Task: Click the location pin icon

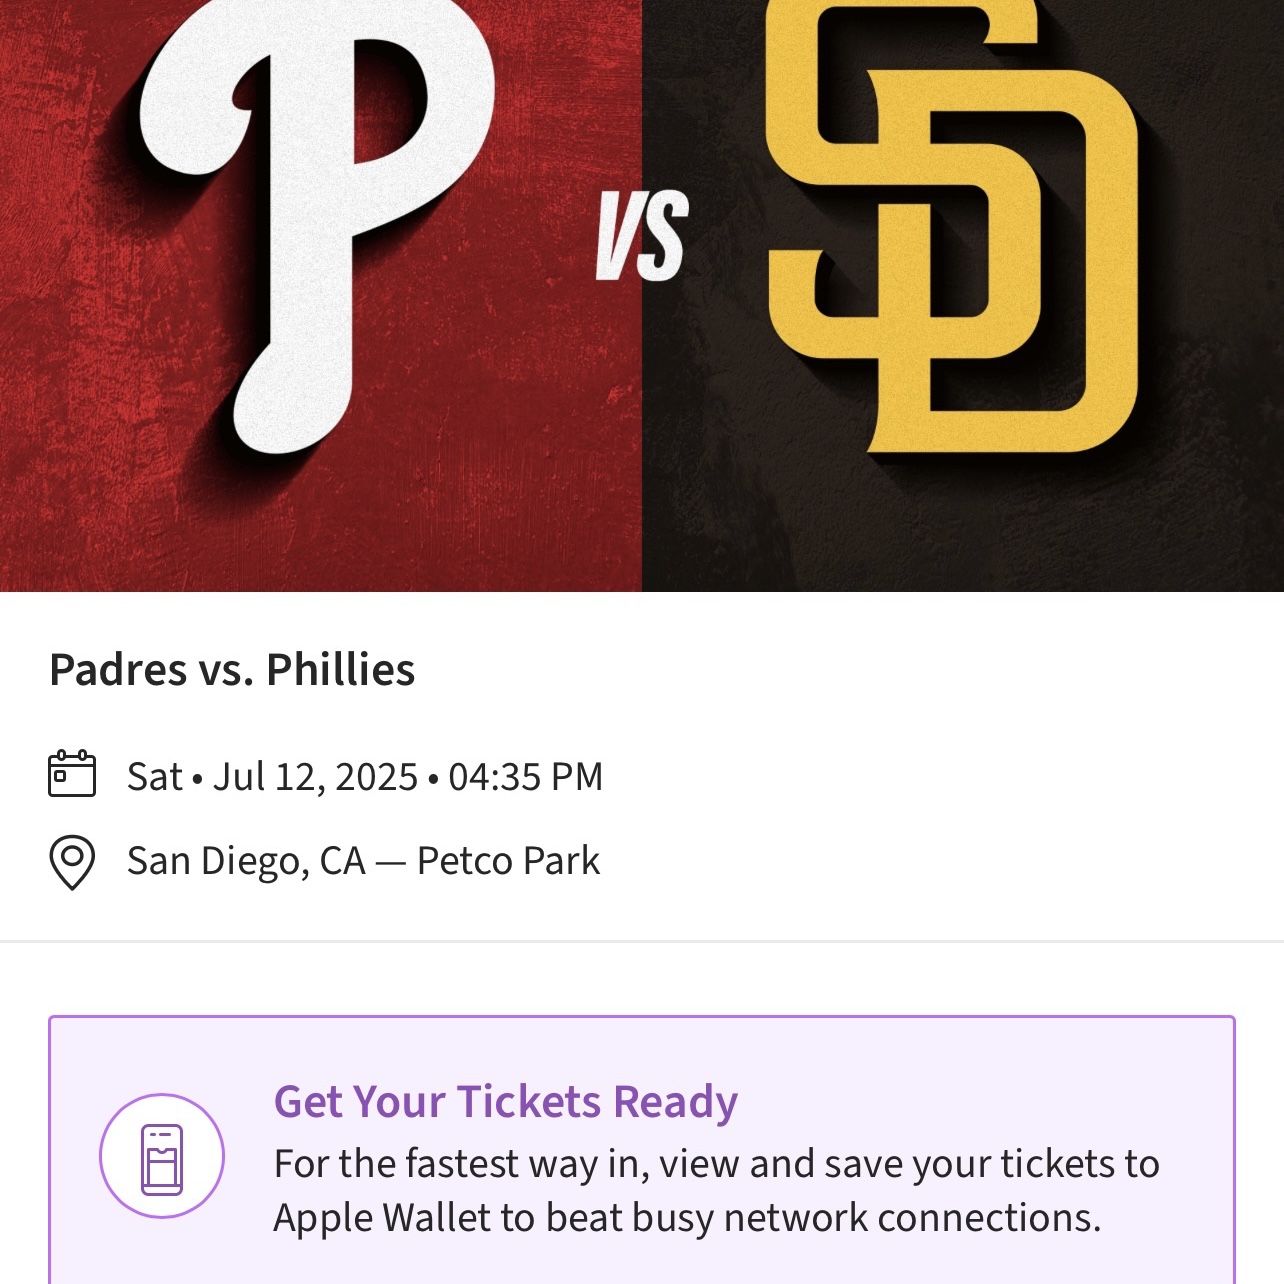Action: tap(72, 862)
